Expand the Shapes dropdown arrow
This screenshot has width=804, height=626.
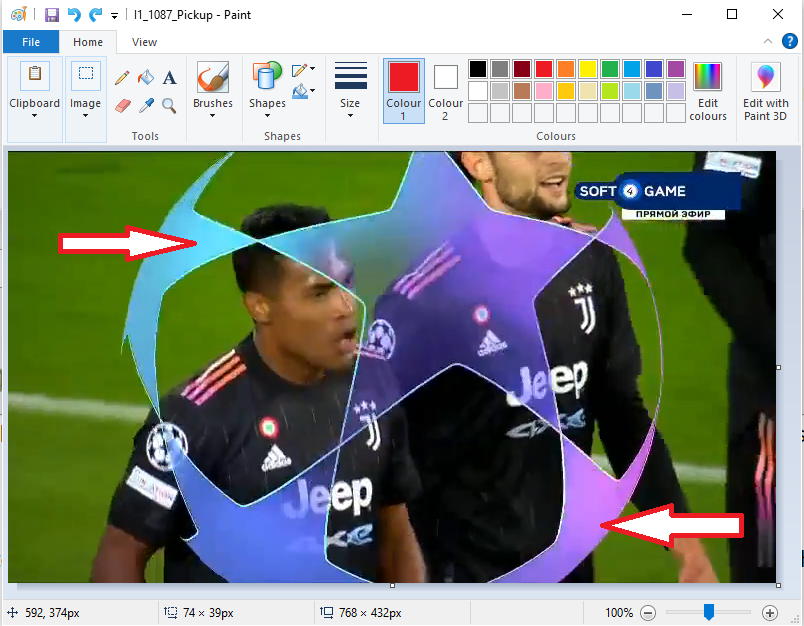(267, 116)
